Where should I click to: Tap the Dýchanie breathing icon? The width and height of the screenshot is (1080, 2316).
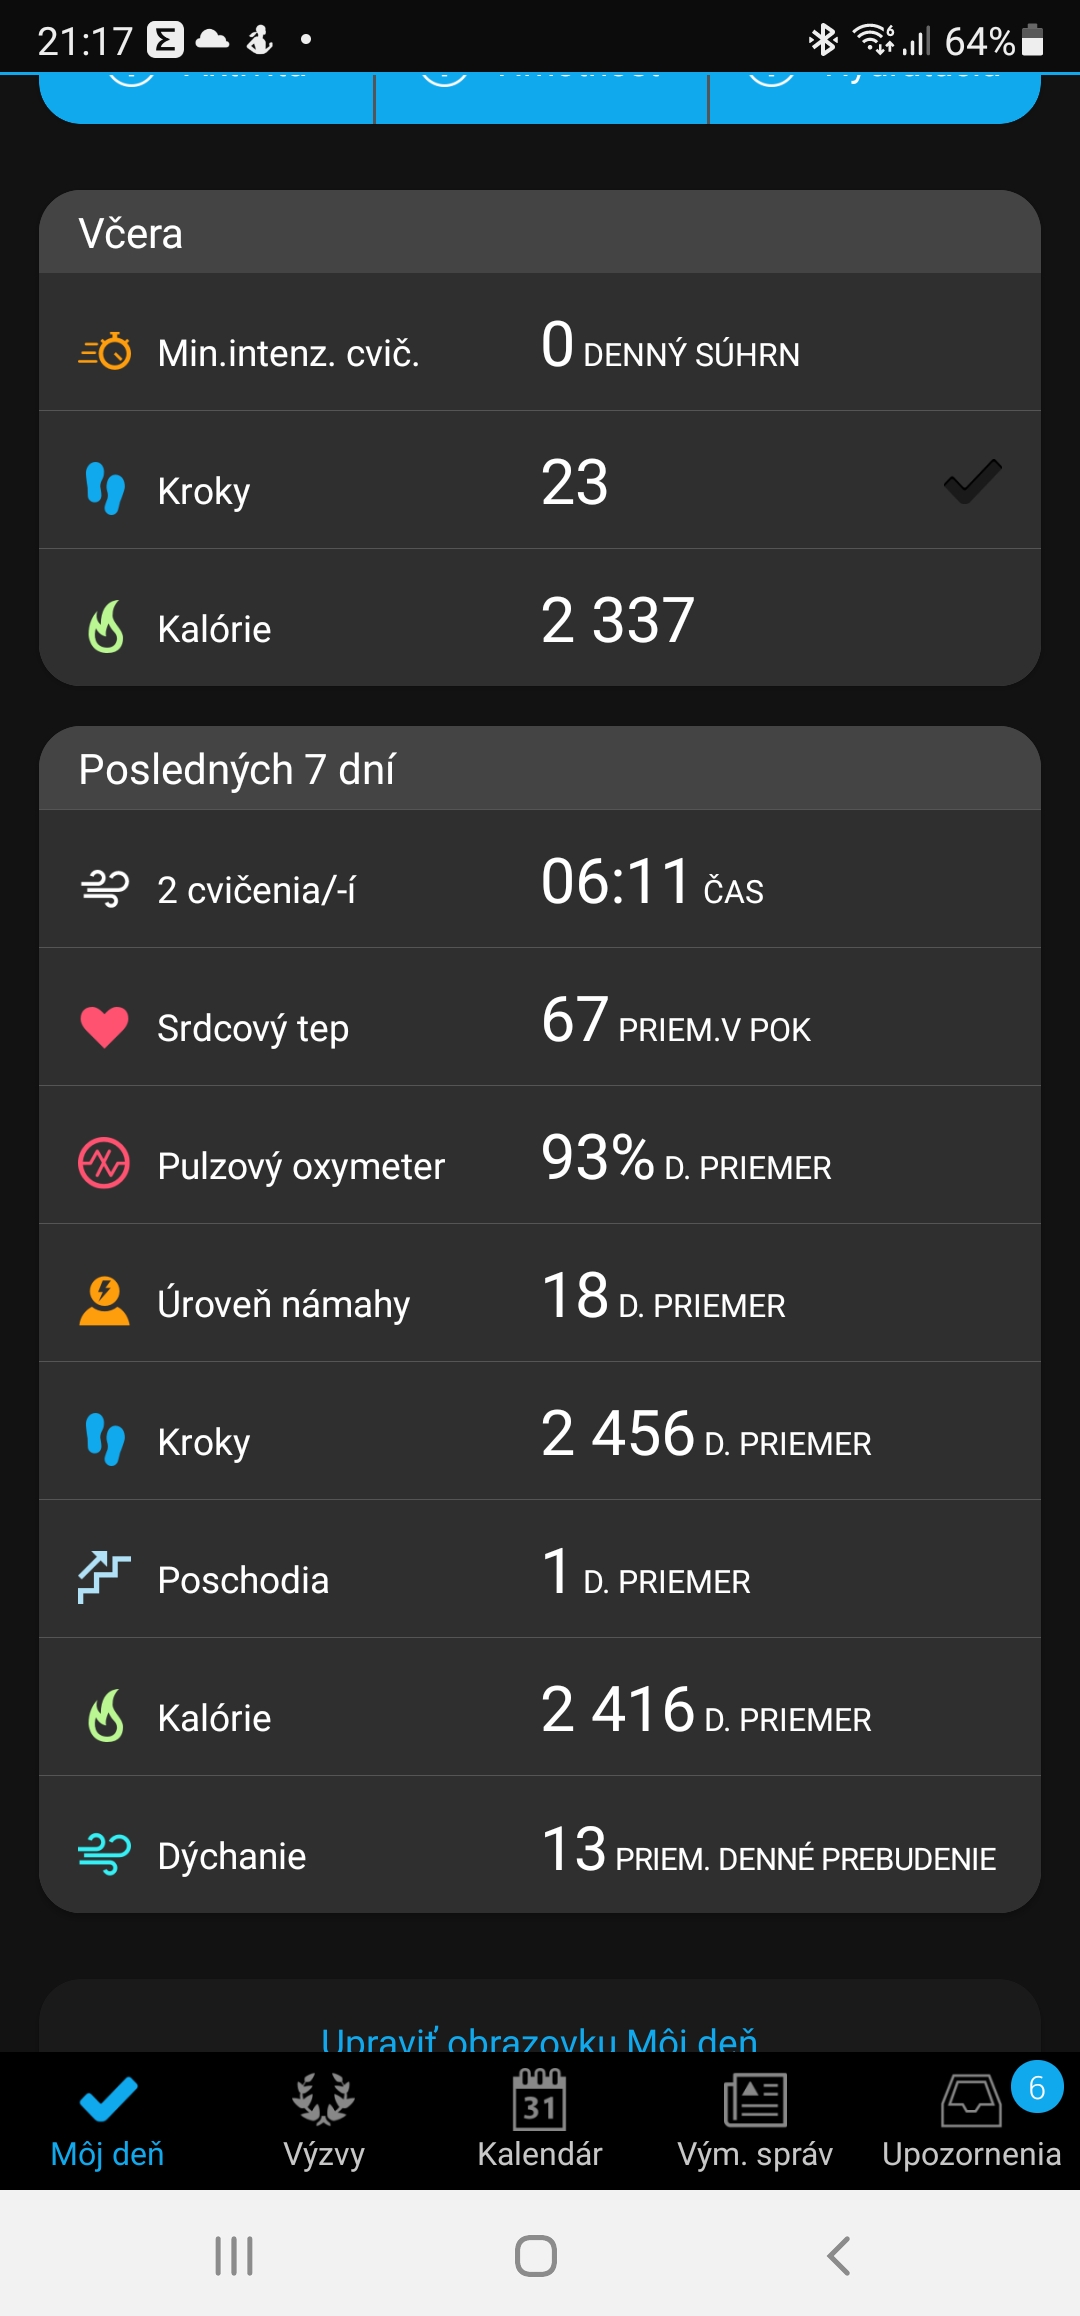[x=105, y=1855]
